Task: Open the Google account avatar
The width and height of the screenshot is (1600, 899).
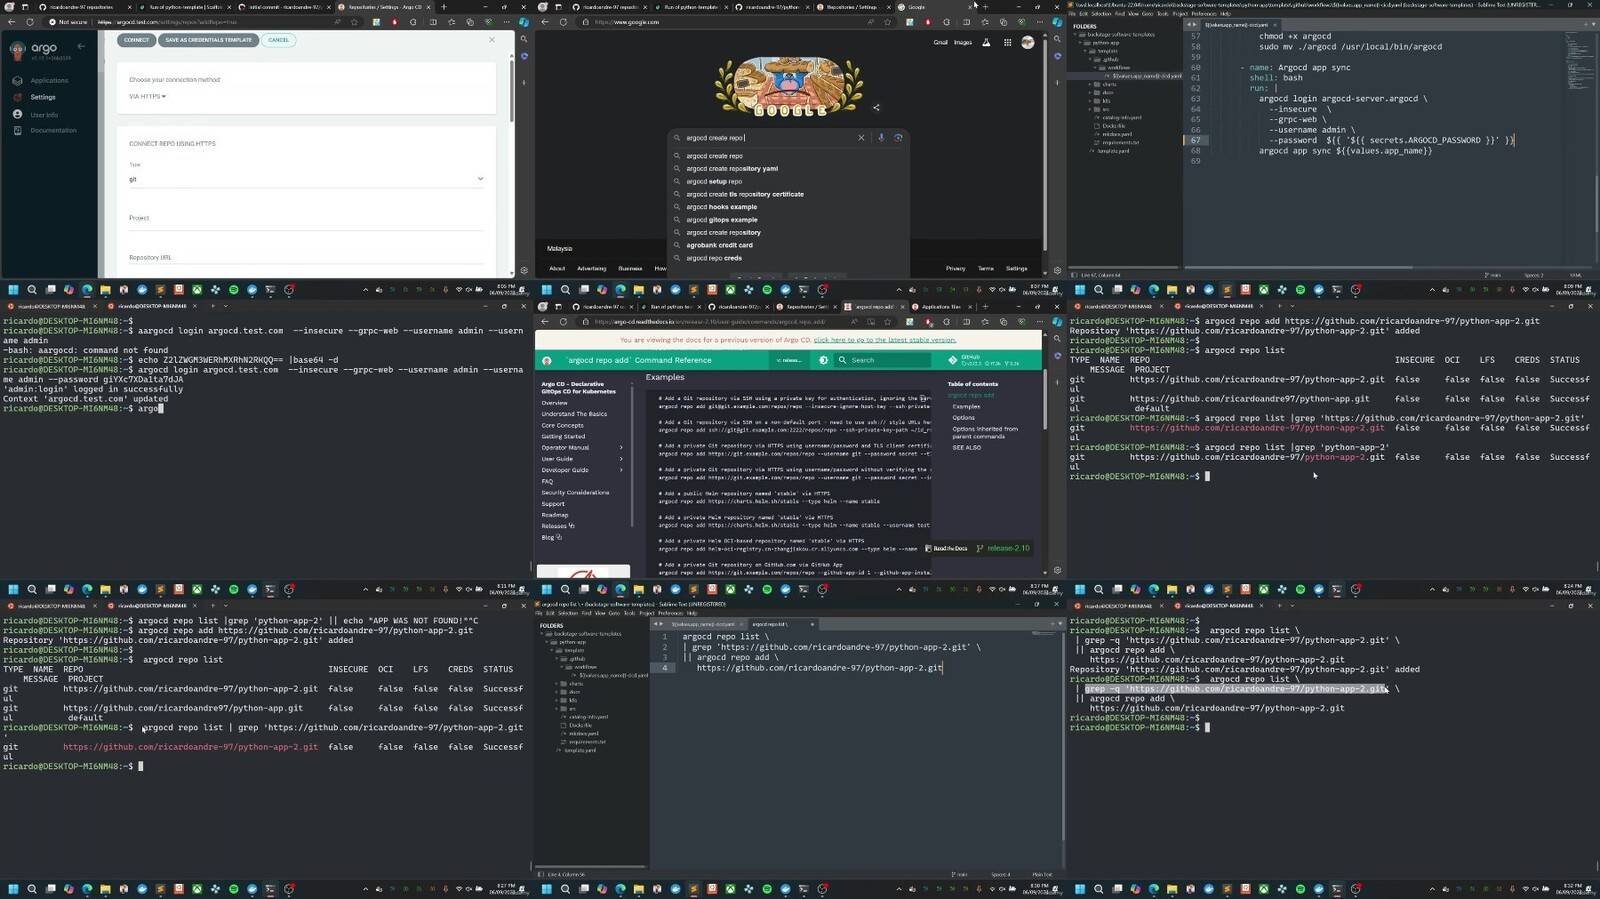Action: tap(1027, 42)
